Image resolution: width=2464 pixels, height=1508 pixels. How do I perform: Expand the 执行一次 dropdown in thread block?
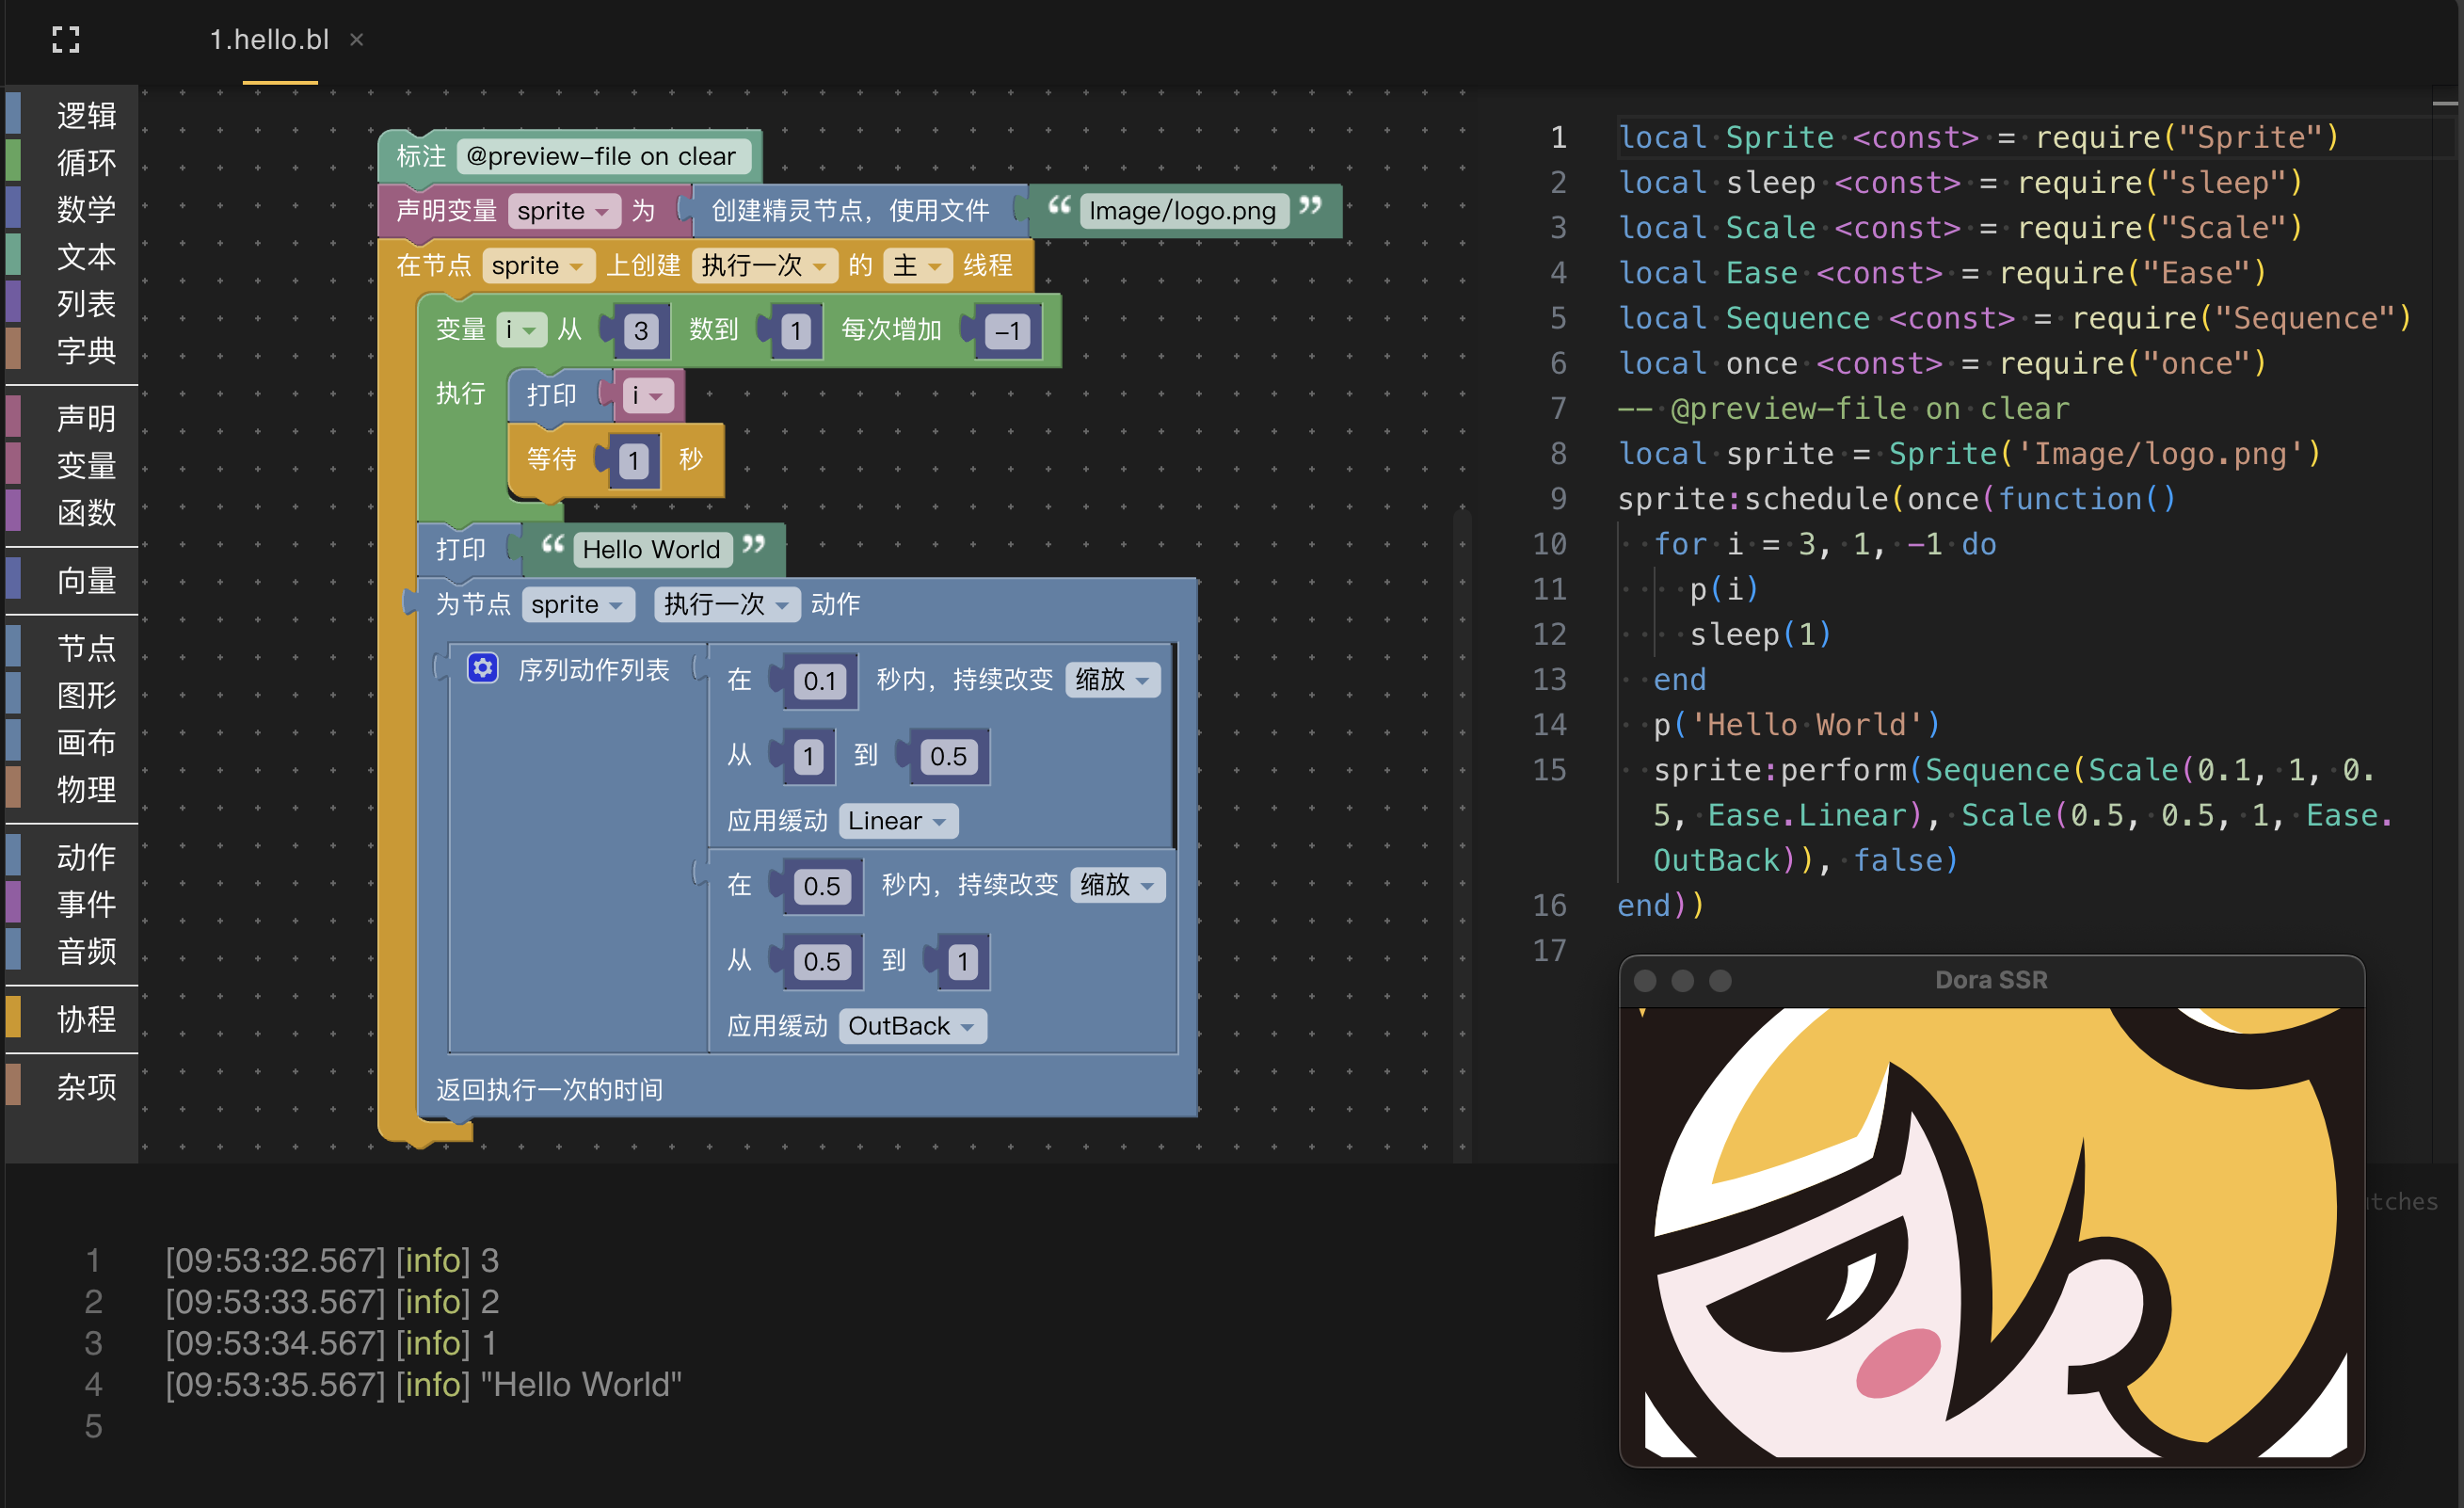click(x=764, y=265)
